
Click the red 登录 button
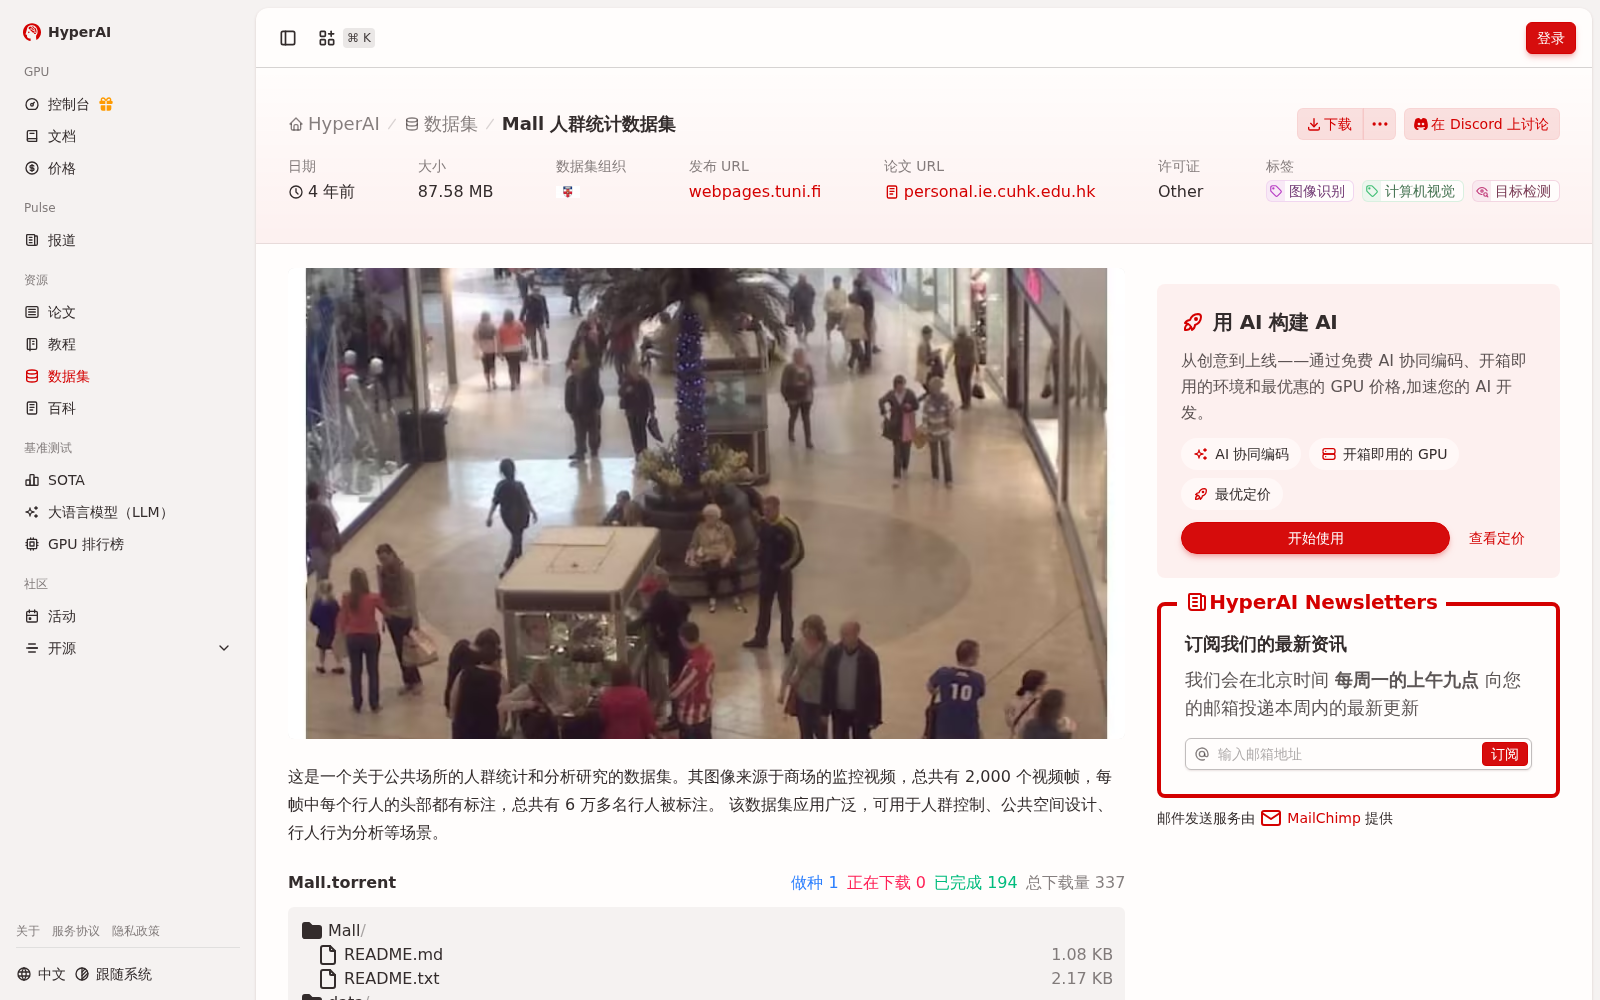(1550, 38)
